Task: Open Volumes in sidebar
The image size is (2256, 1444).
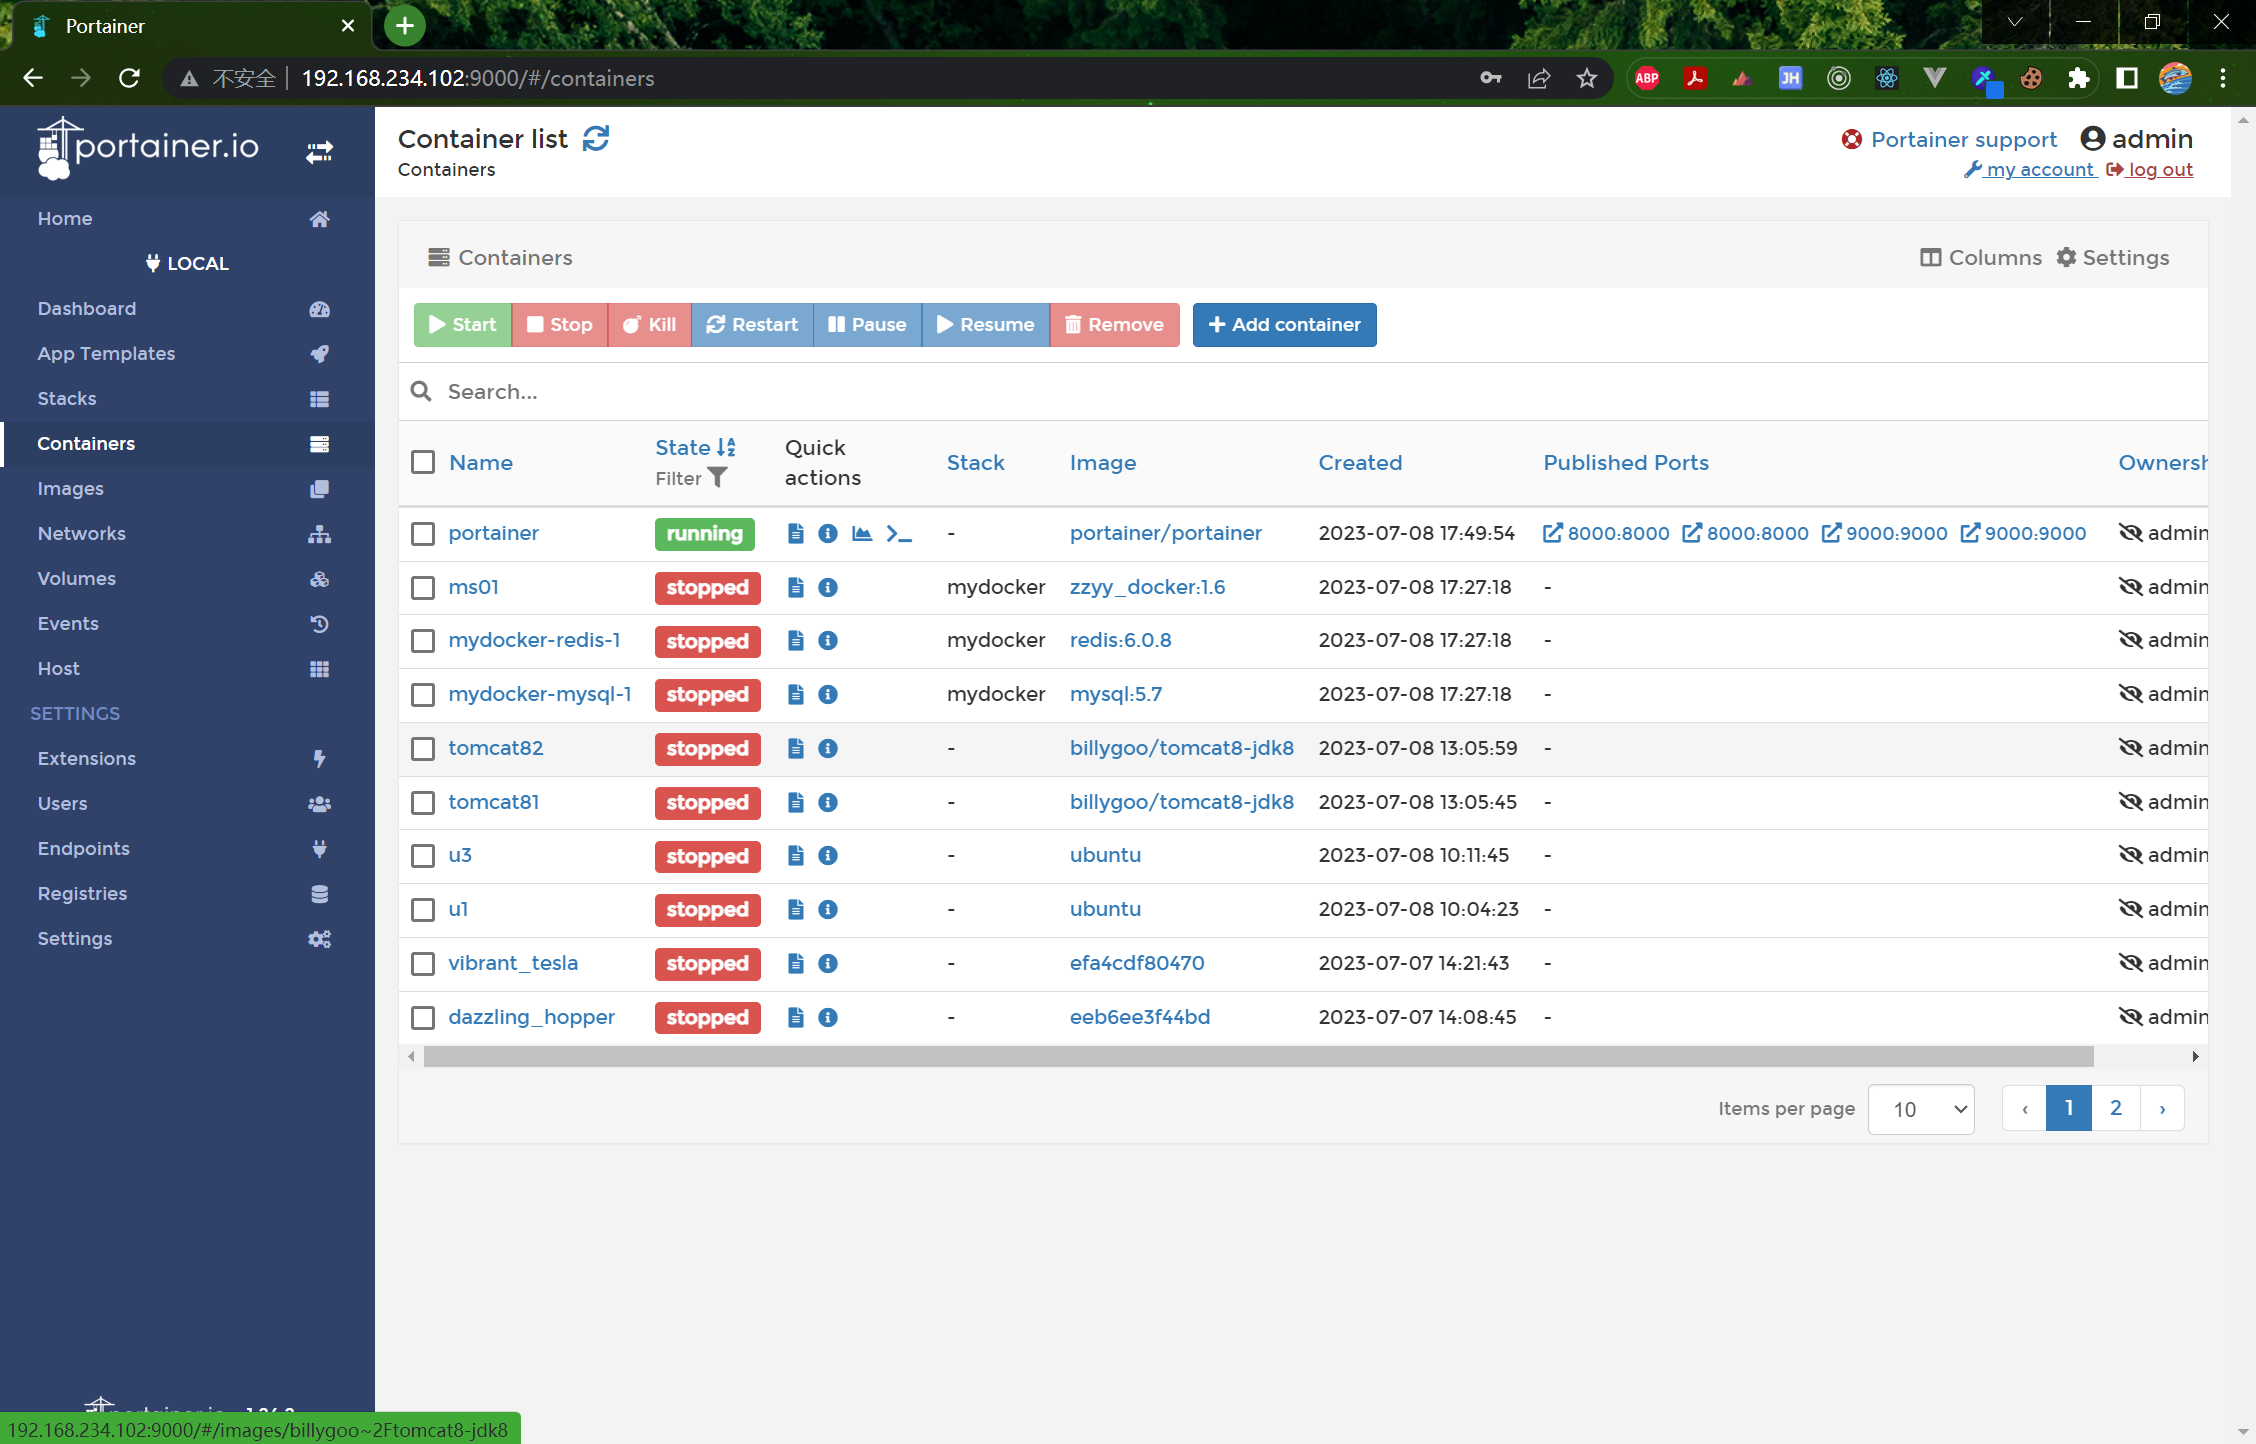Action: [x=187, y=579]
